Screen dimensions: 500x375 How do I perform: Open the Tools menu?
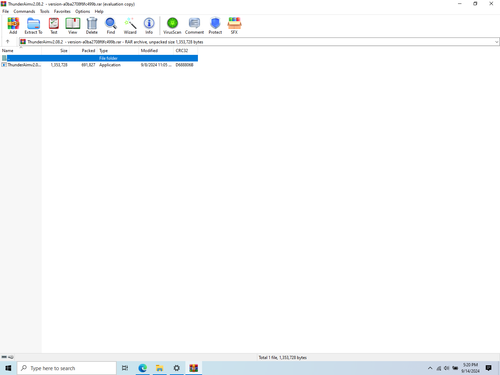click(45, 11)
